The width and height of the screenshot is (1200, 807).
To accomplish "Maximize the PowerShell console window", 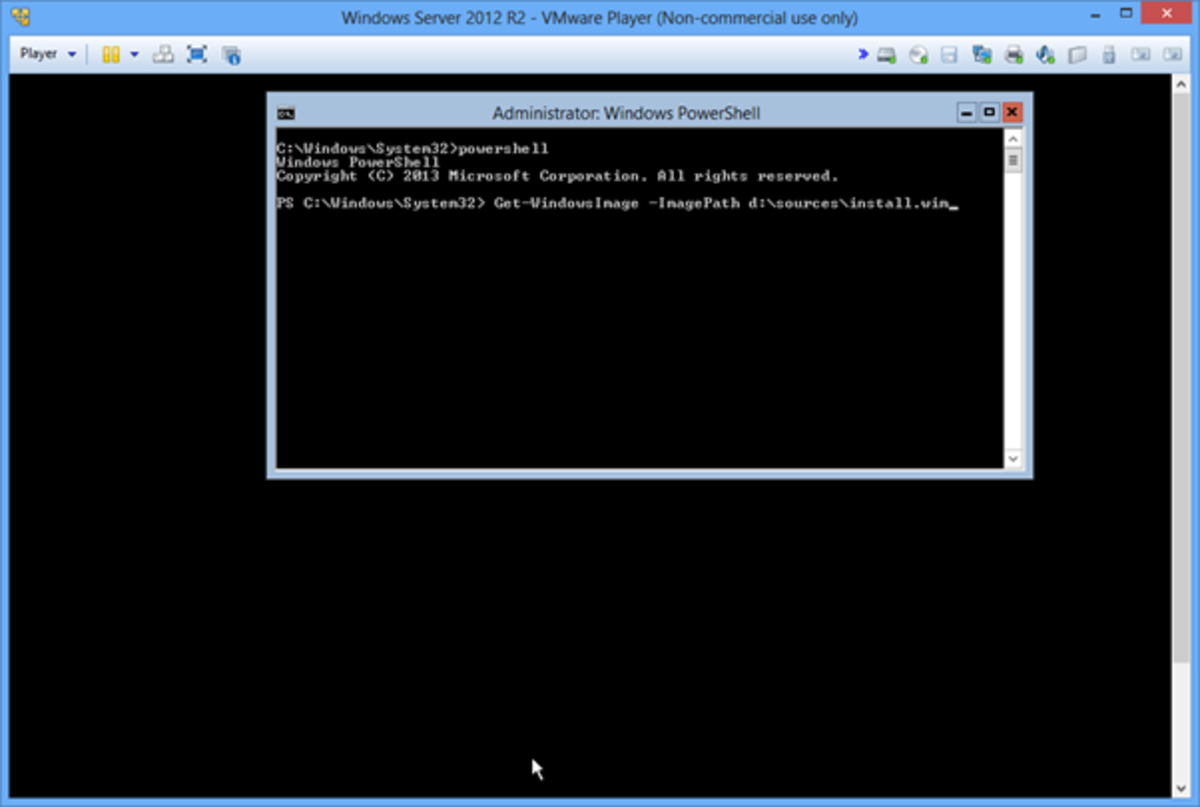I will click(x=989, y=113).
